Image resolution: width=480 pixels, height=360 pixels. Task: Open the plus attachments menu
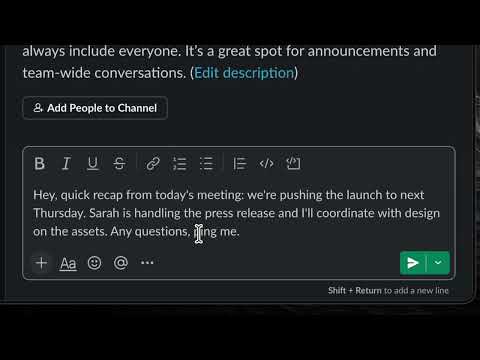click(x=41, y=263)
